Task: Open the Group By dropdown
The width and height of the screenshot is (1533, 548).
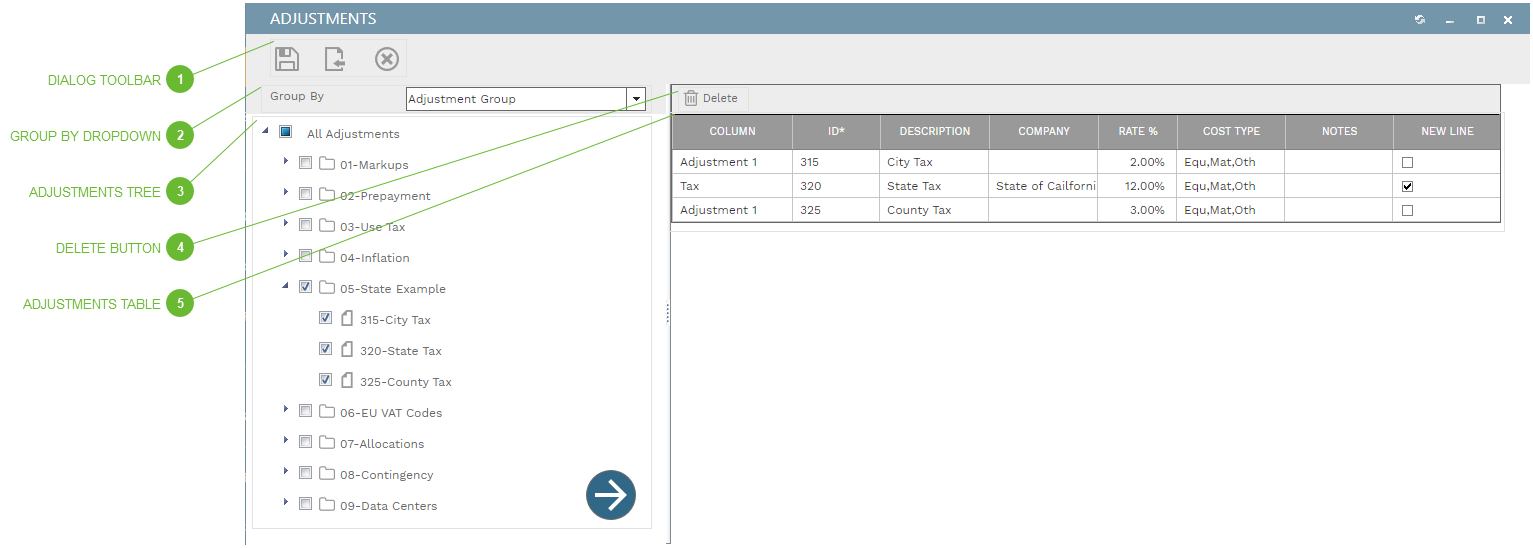Action: 635,99
